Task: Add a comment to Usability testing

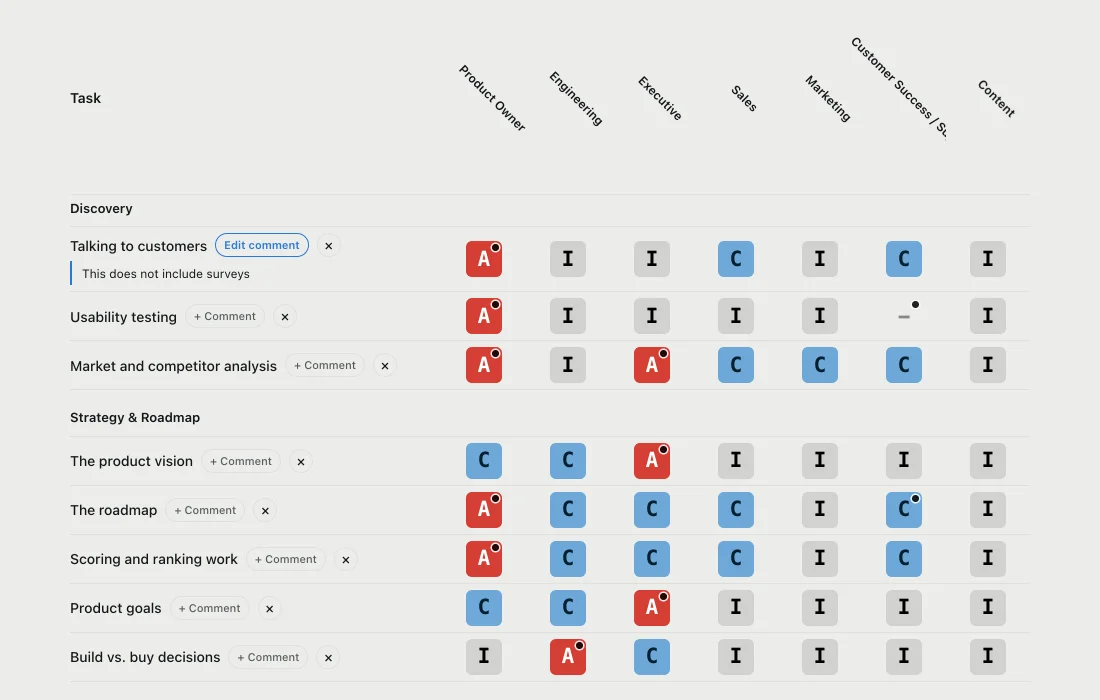Action: tap(225, 316)
